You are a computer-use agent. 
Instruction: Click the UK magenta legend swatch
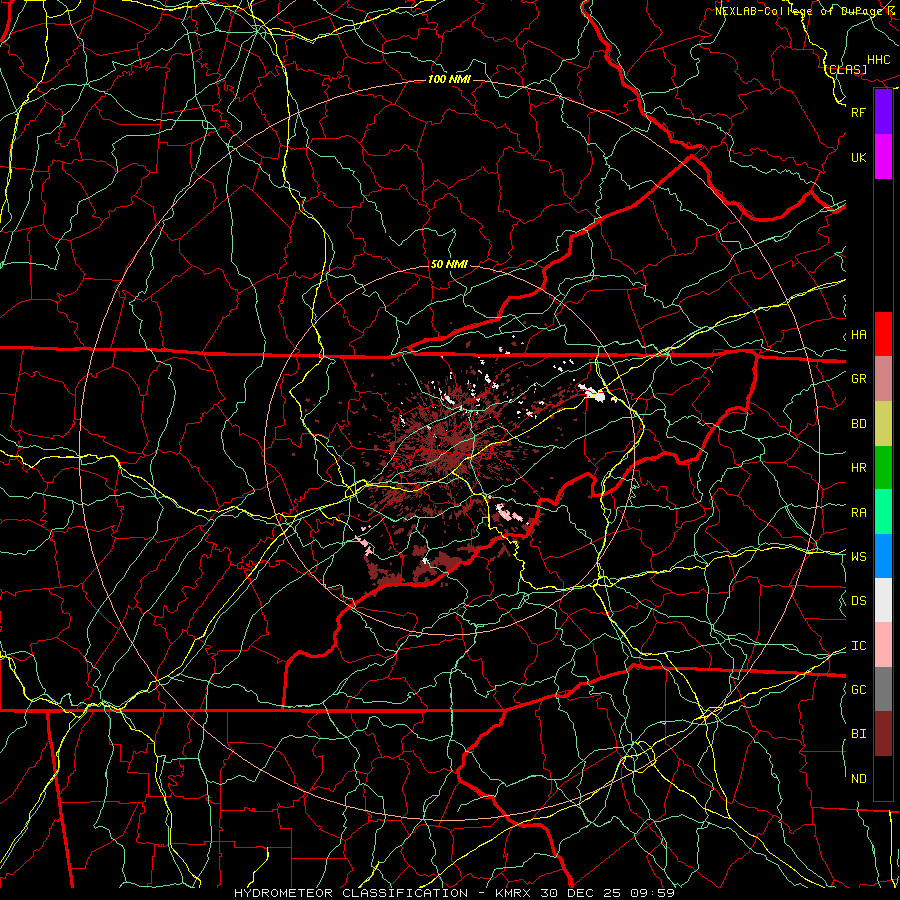pos(883,157)
